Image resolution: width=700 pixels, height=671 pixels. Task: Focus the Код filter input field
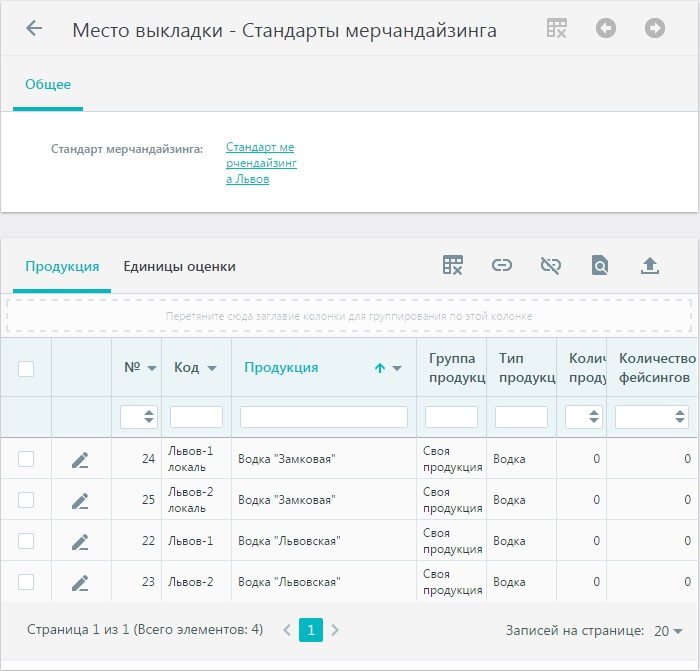196,417
